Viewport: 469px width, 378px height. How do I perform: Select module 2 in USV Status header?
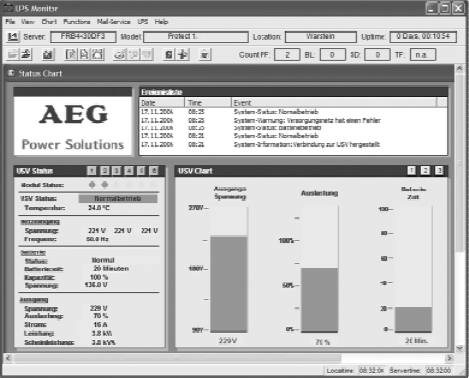[104, 171]
